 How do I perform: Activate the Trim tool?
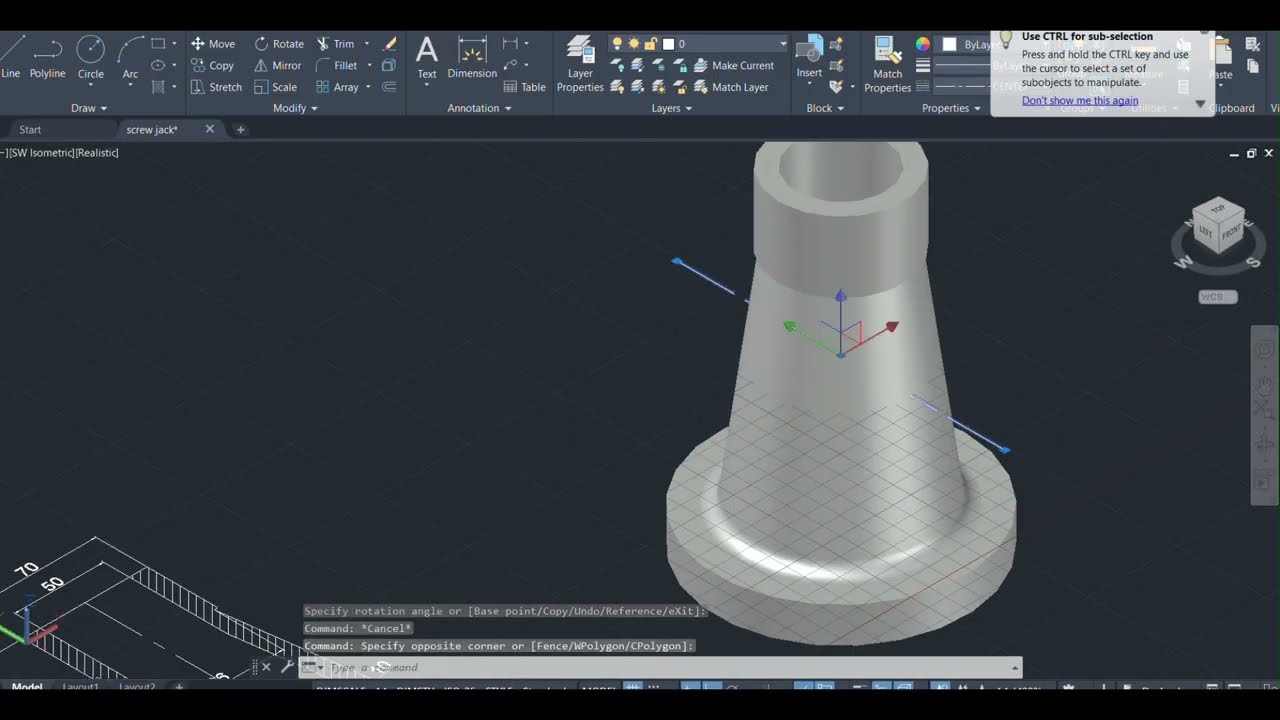tap(335, 44)
